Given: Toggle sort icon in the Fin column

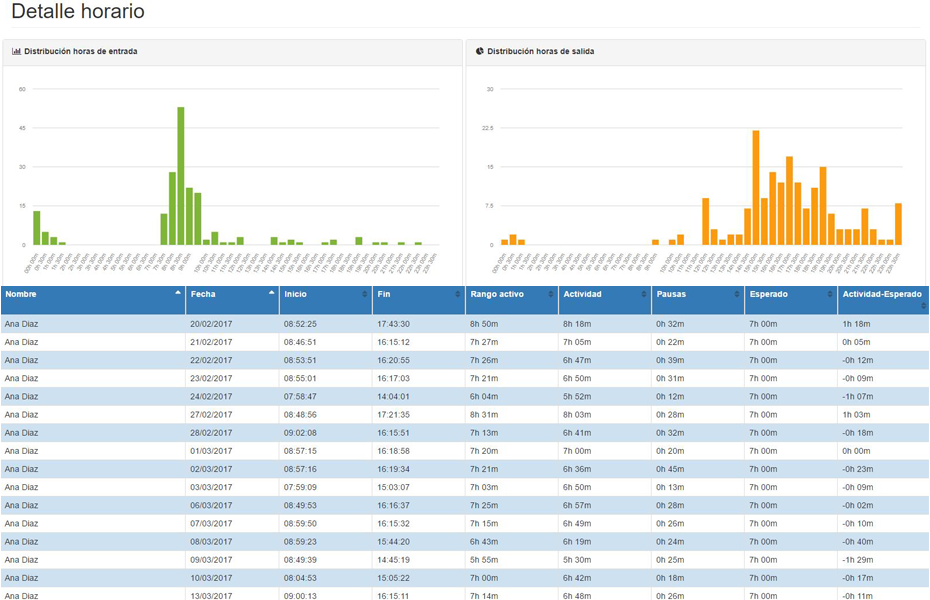Looking at the screenshot, I should (457, 294).
